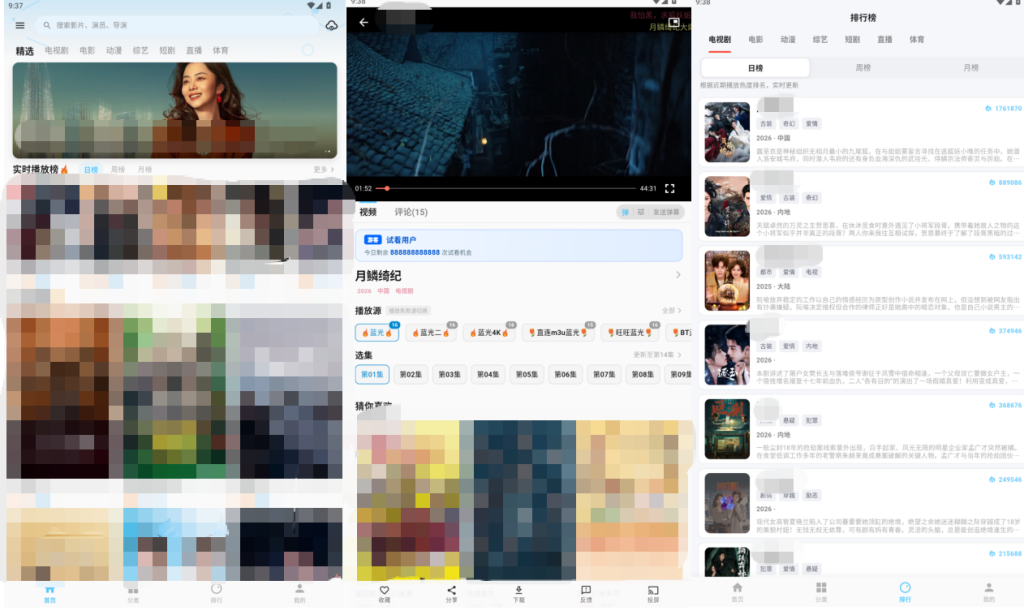Tap the 下载 download icon below the video

[518, 593]
